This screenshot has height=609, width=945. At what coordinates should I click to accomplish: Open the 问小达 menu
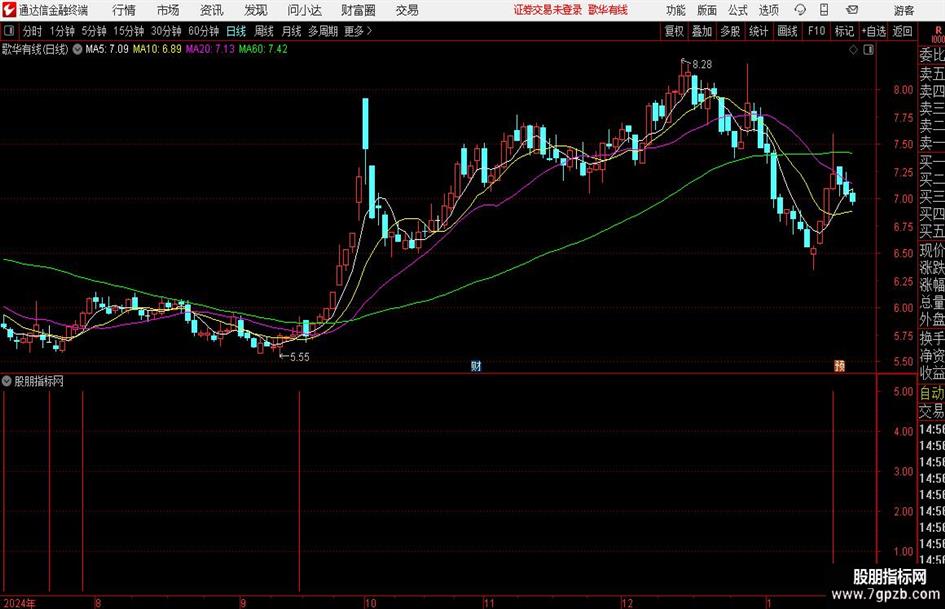click(x=304, y=10)
